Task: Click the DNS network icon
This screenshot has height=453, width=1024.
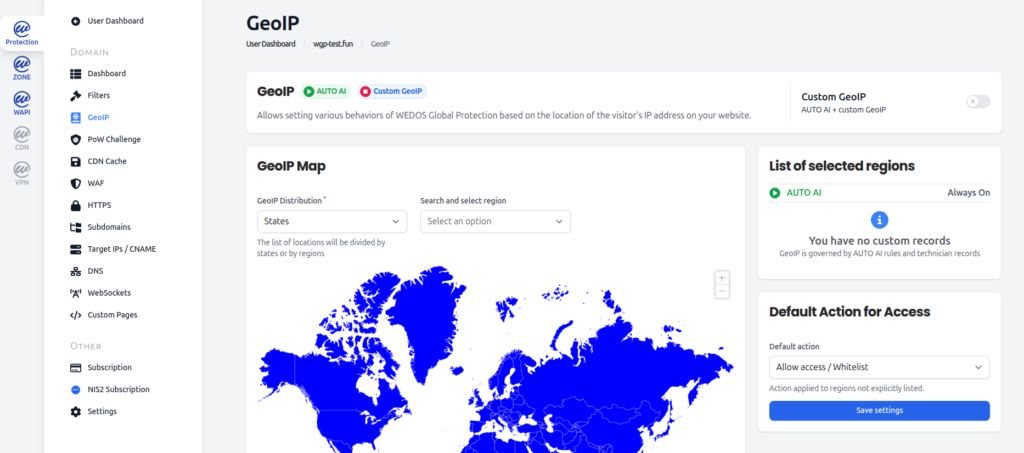Action: click(75, 271)
